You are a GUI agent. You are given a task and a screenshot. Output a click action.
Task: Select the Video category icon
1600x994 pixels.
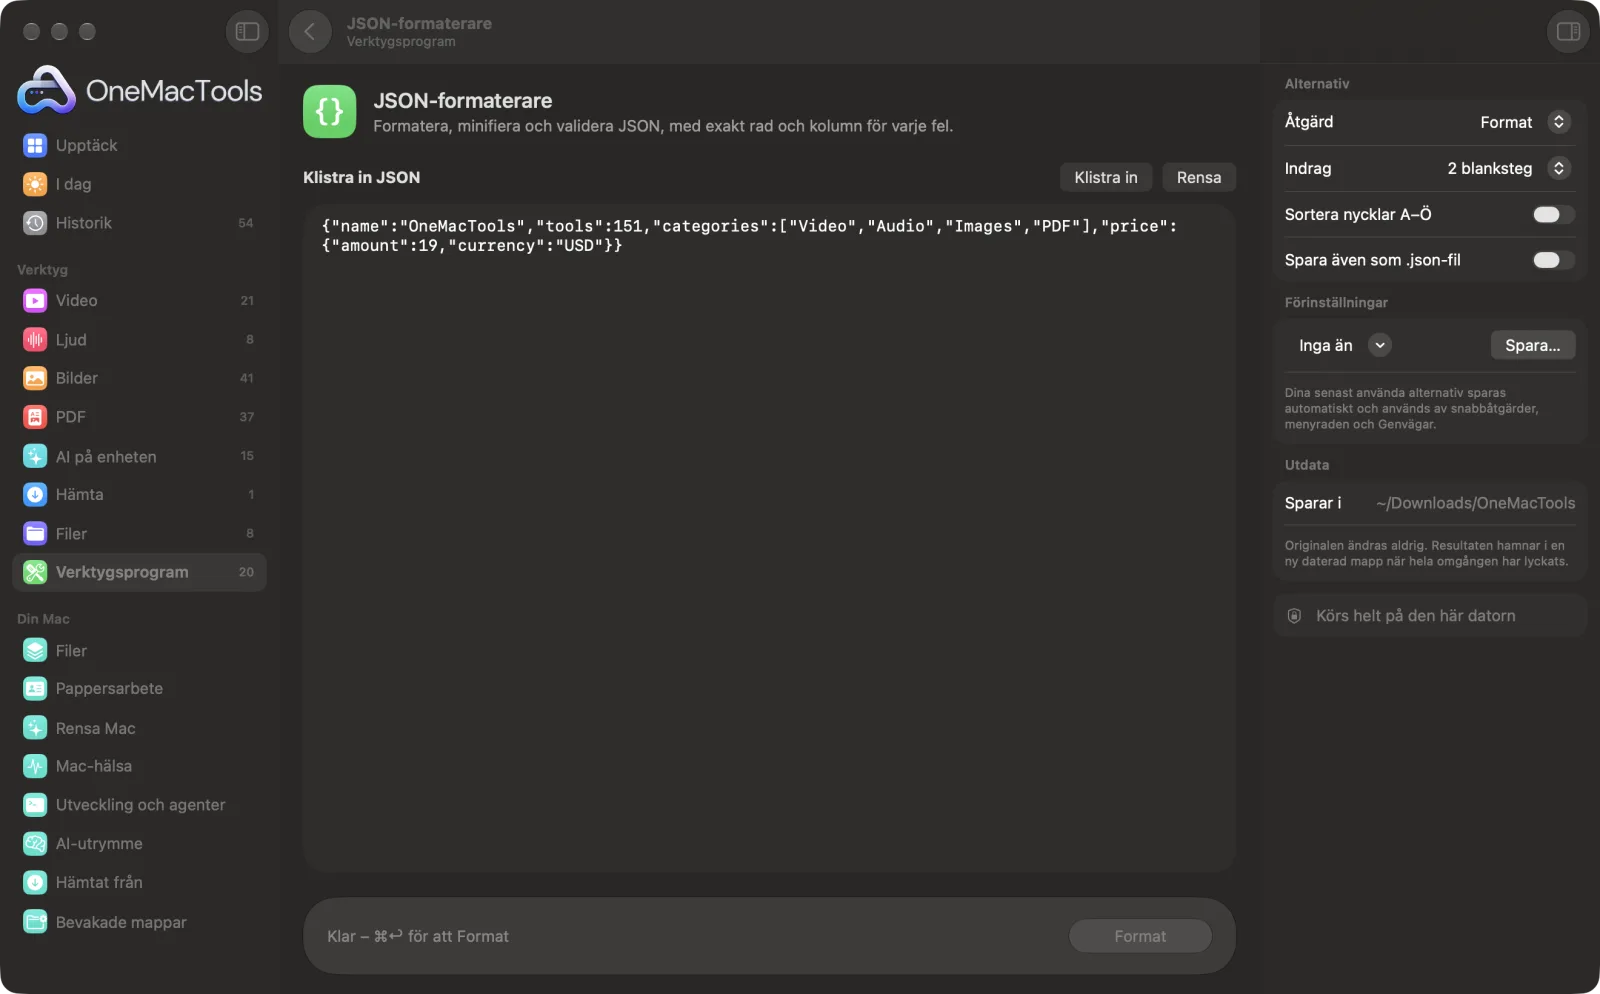pyautogui.click(x=35, y=301)
